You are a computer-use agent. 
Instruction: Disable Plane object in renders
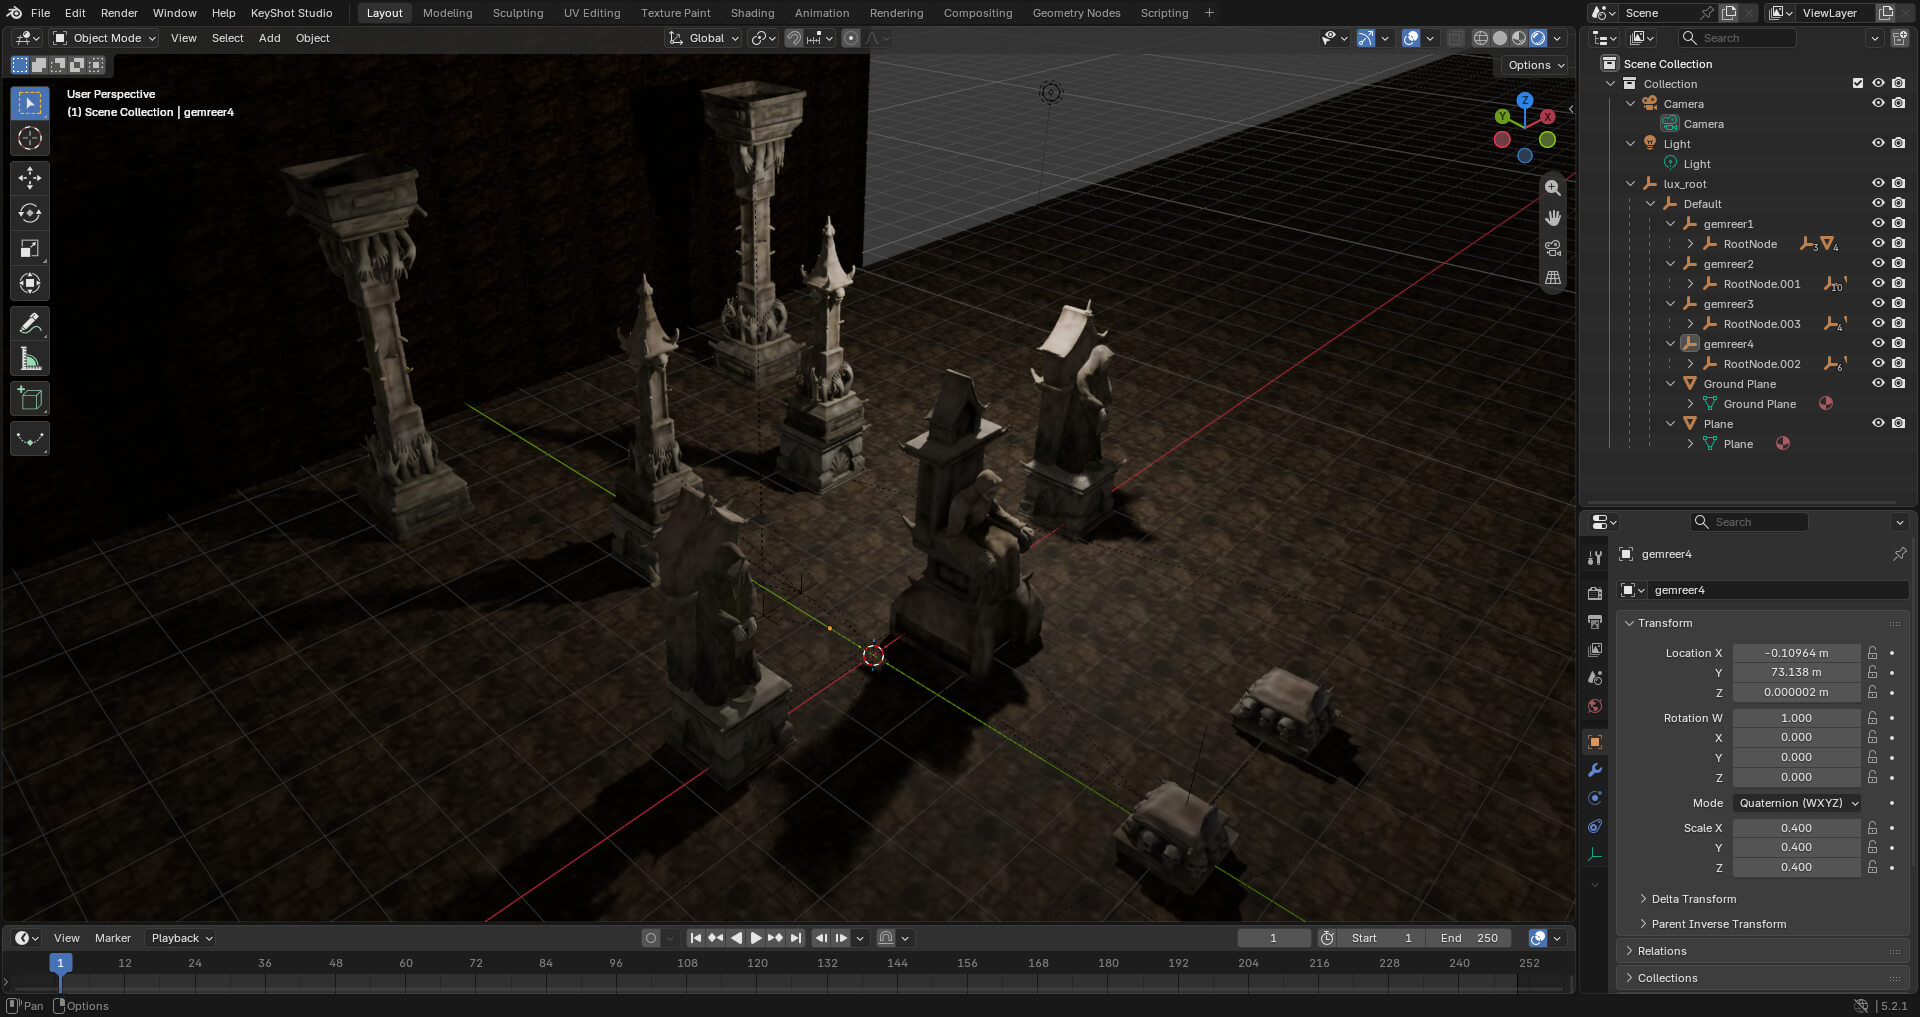1898,423
